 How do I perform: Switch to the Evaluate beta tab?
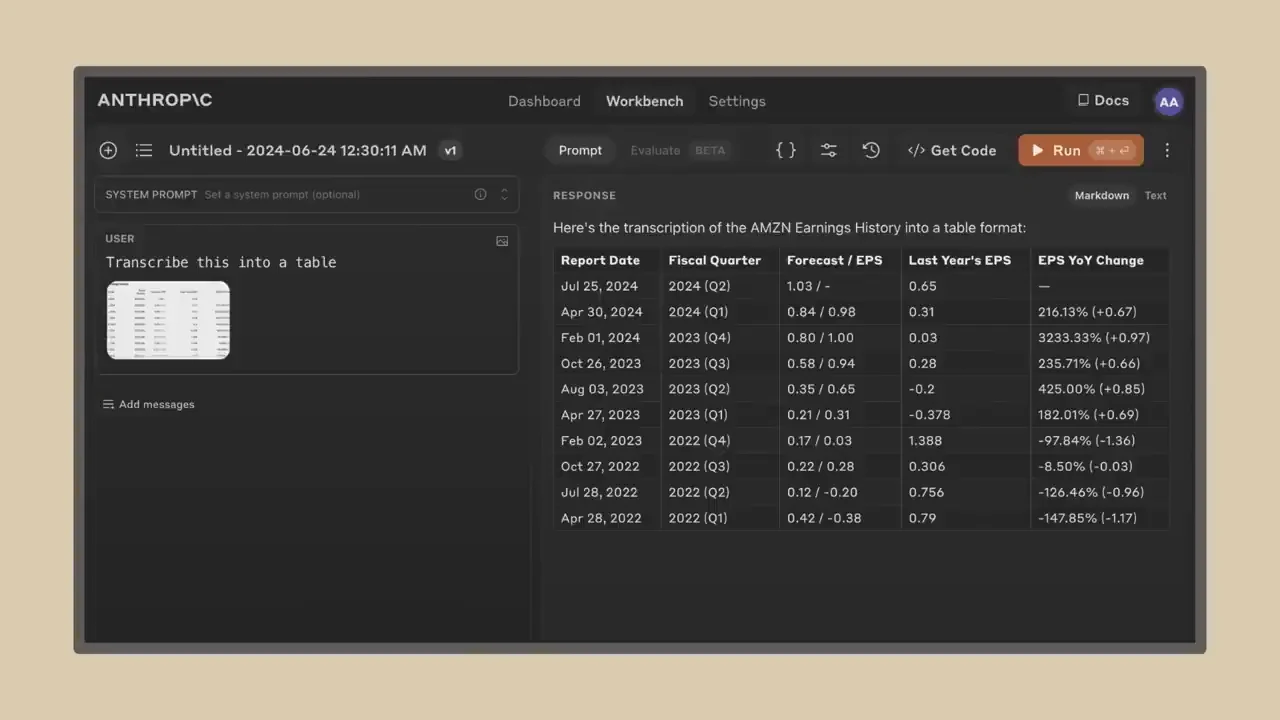click(678, 150)
